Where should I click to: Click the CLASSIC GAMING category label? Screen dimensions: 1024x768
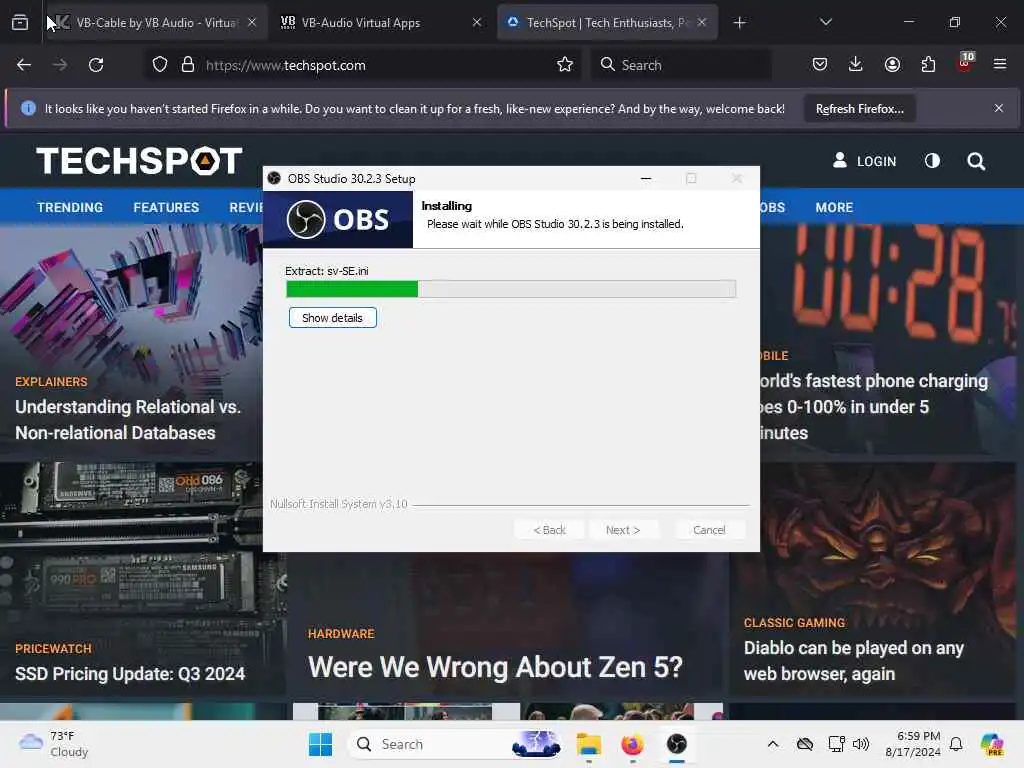click(794, 622)
